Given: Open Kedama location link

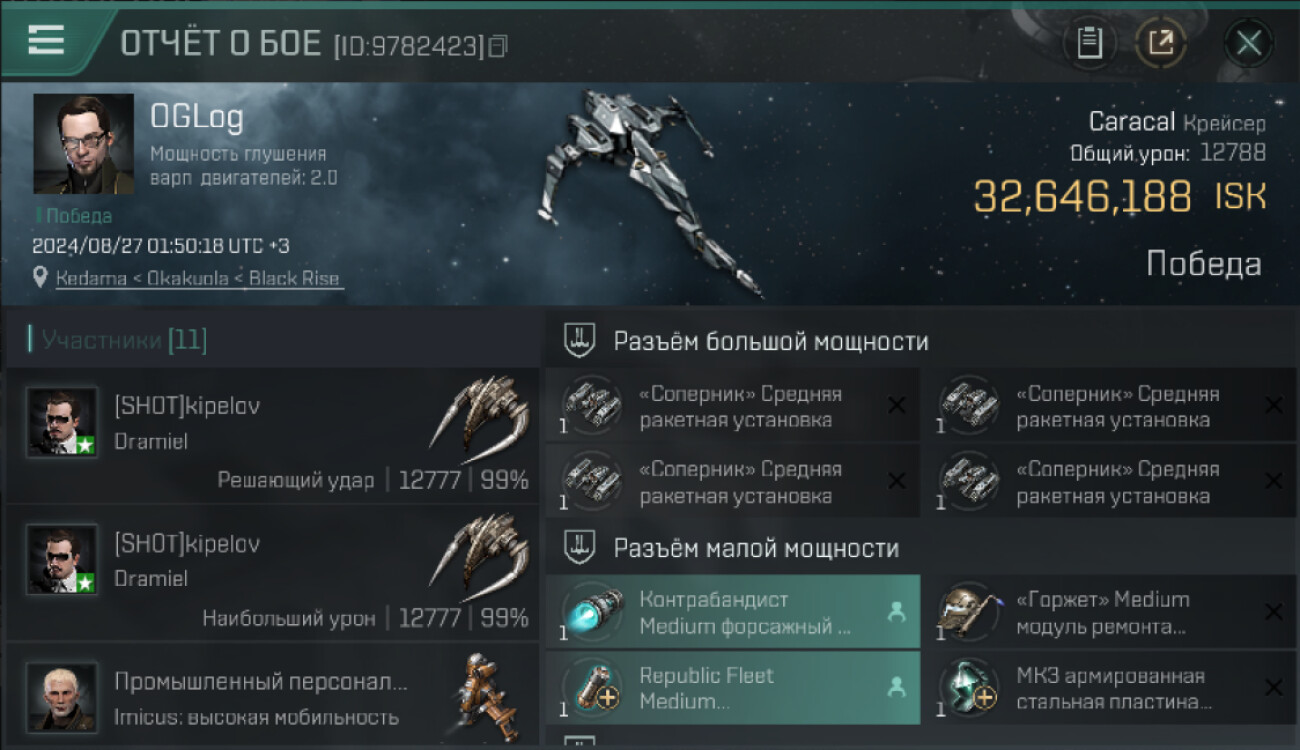Looking at the screenshot, I should tap(198, 279).
